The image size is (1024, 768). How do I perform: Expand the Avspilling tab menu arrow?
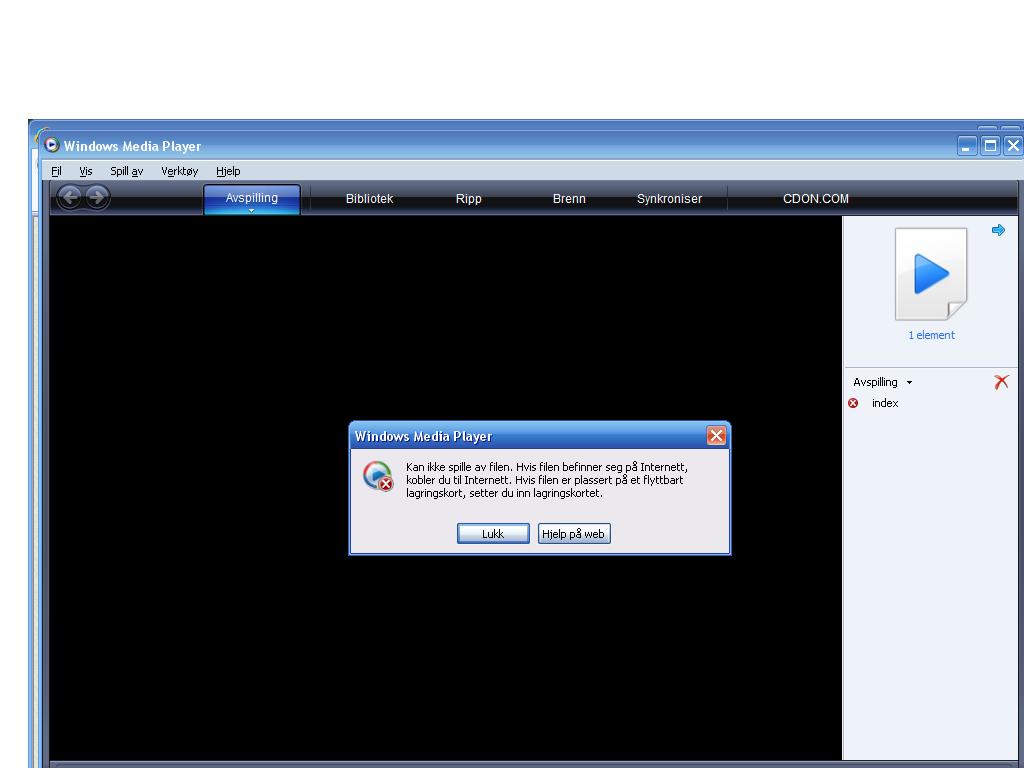click(x=251, y=210)
